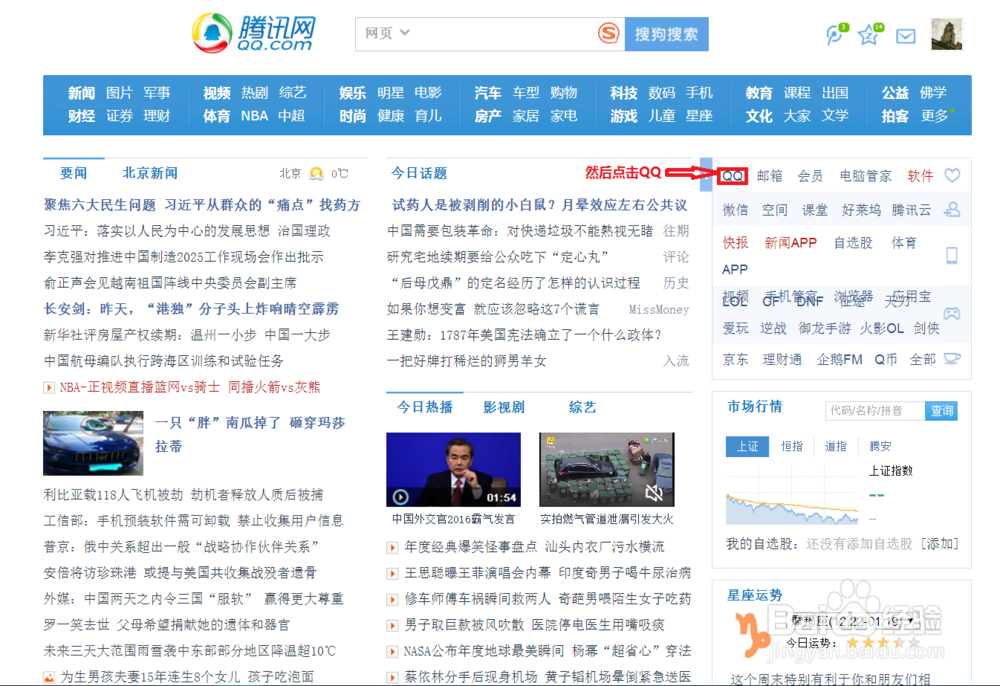Open the user avatar at top right

coord(946,33)
